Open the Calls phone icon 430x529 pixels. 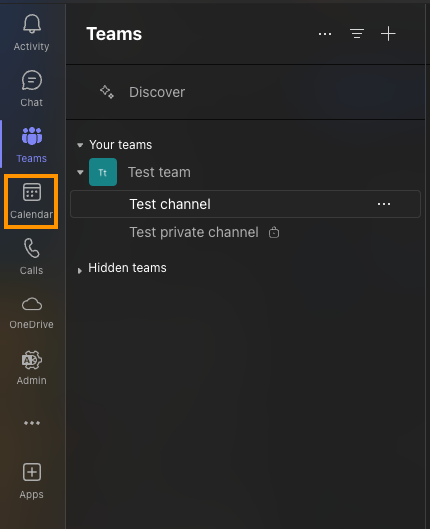pyautogui.click(x=32, y=248)
